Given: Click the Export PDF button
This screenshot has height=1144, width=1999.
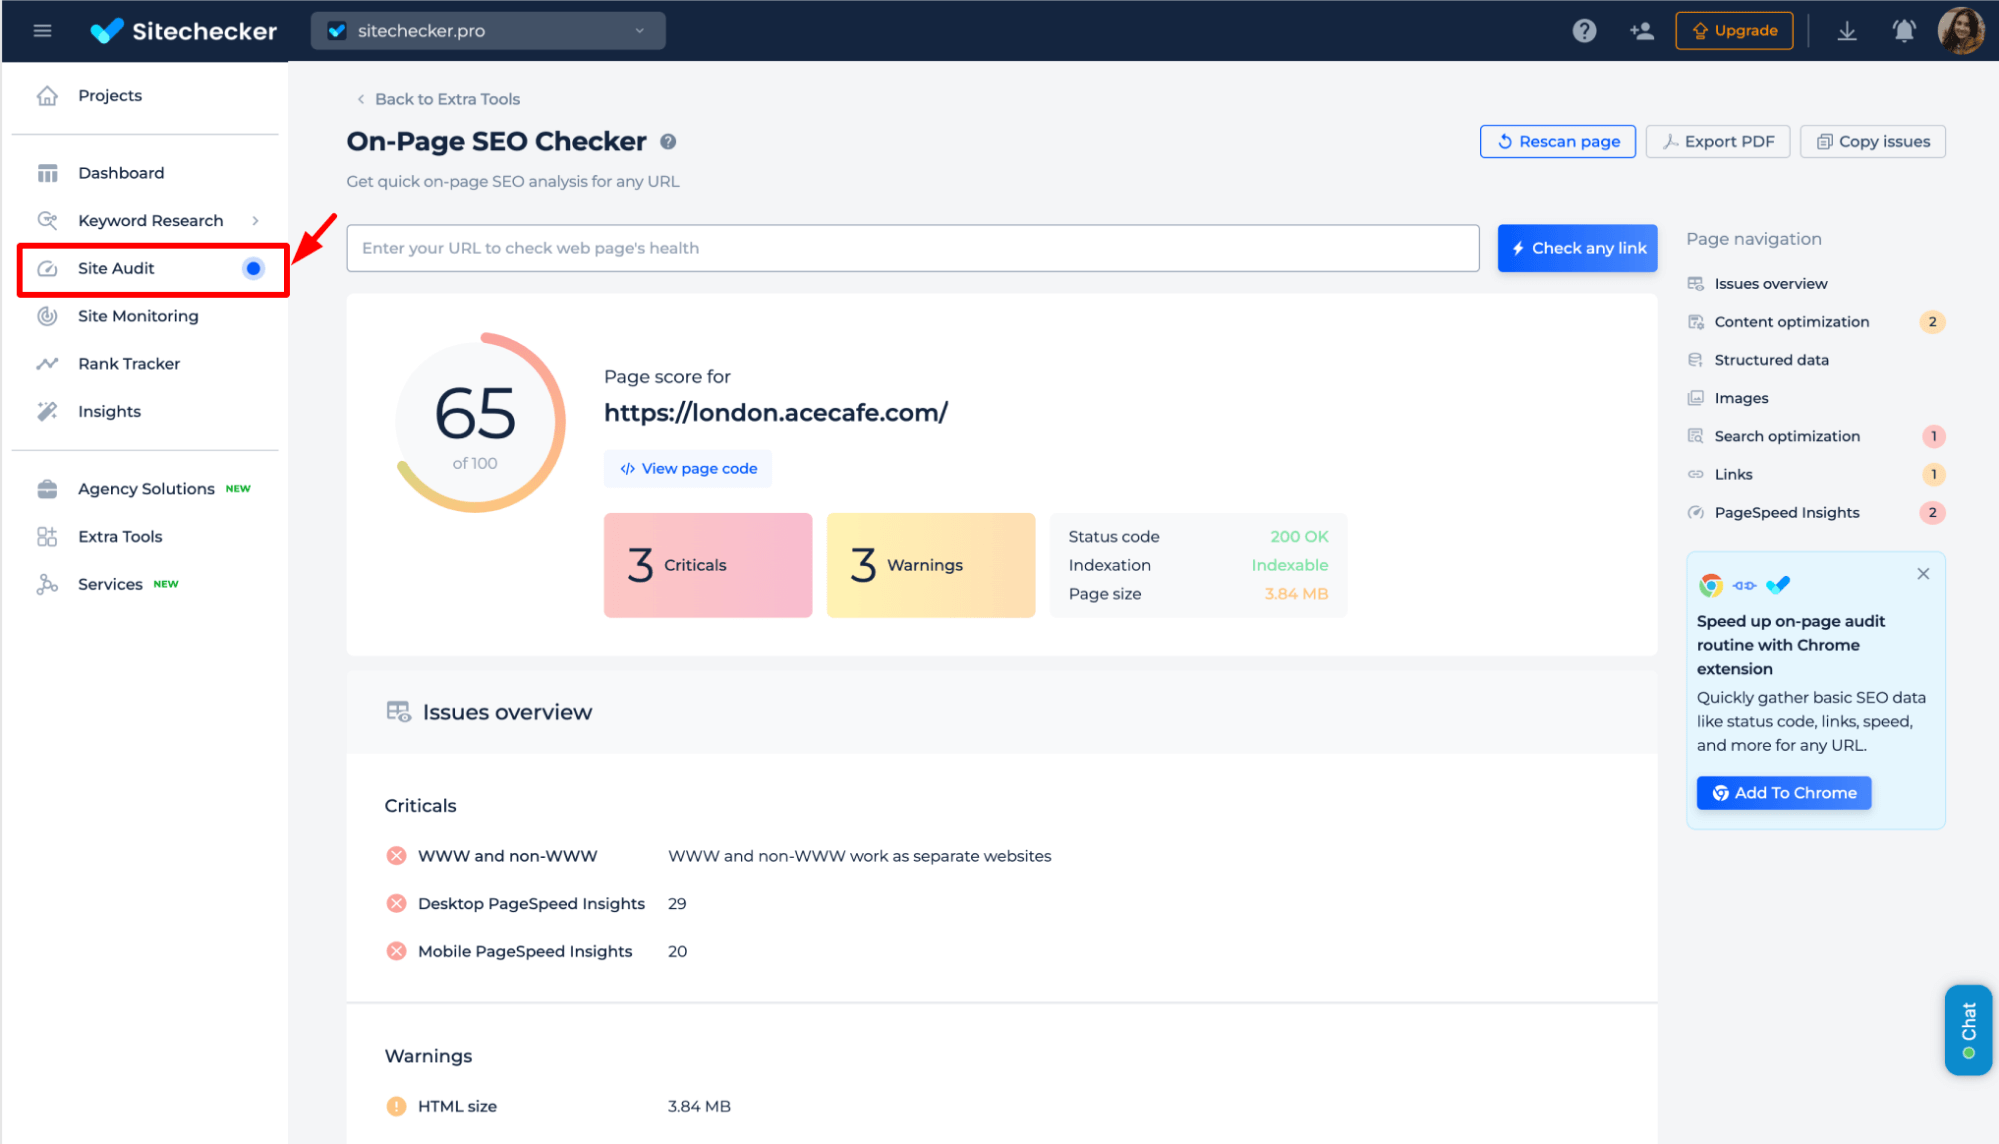Looking at the screenshot, I should pyautogui.click(x=1716, y=141).
